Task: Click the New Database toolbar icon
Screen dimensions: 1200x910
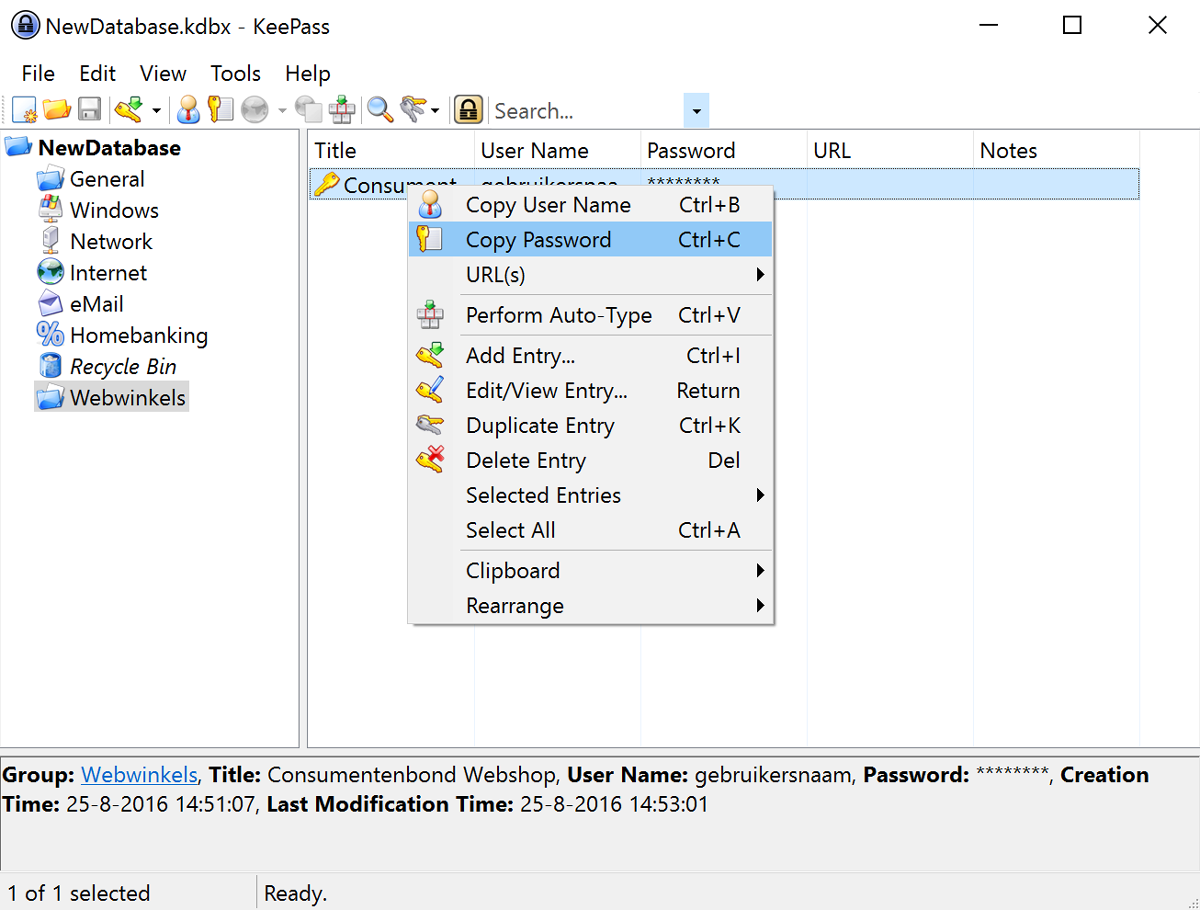Action: pos(24,110)
